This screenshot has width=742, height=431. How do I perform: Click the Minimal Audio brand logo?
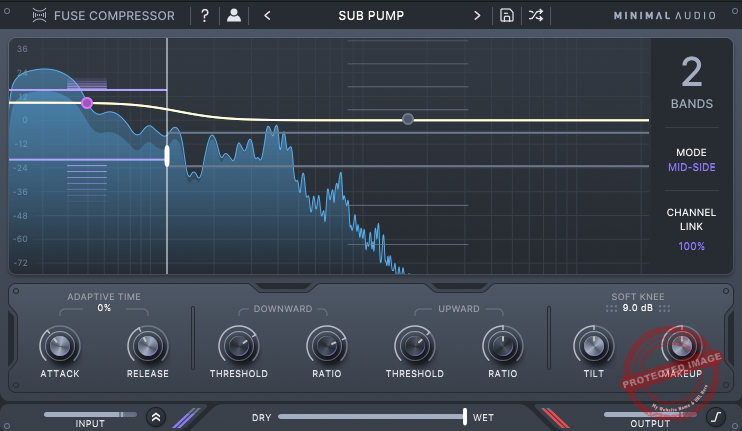coord(664,16)
